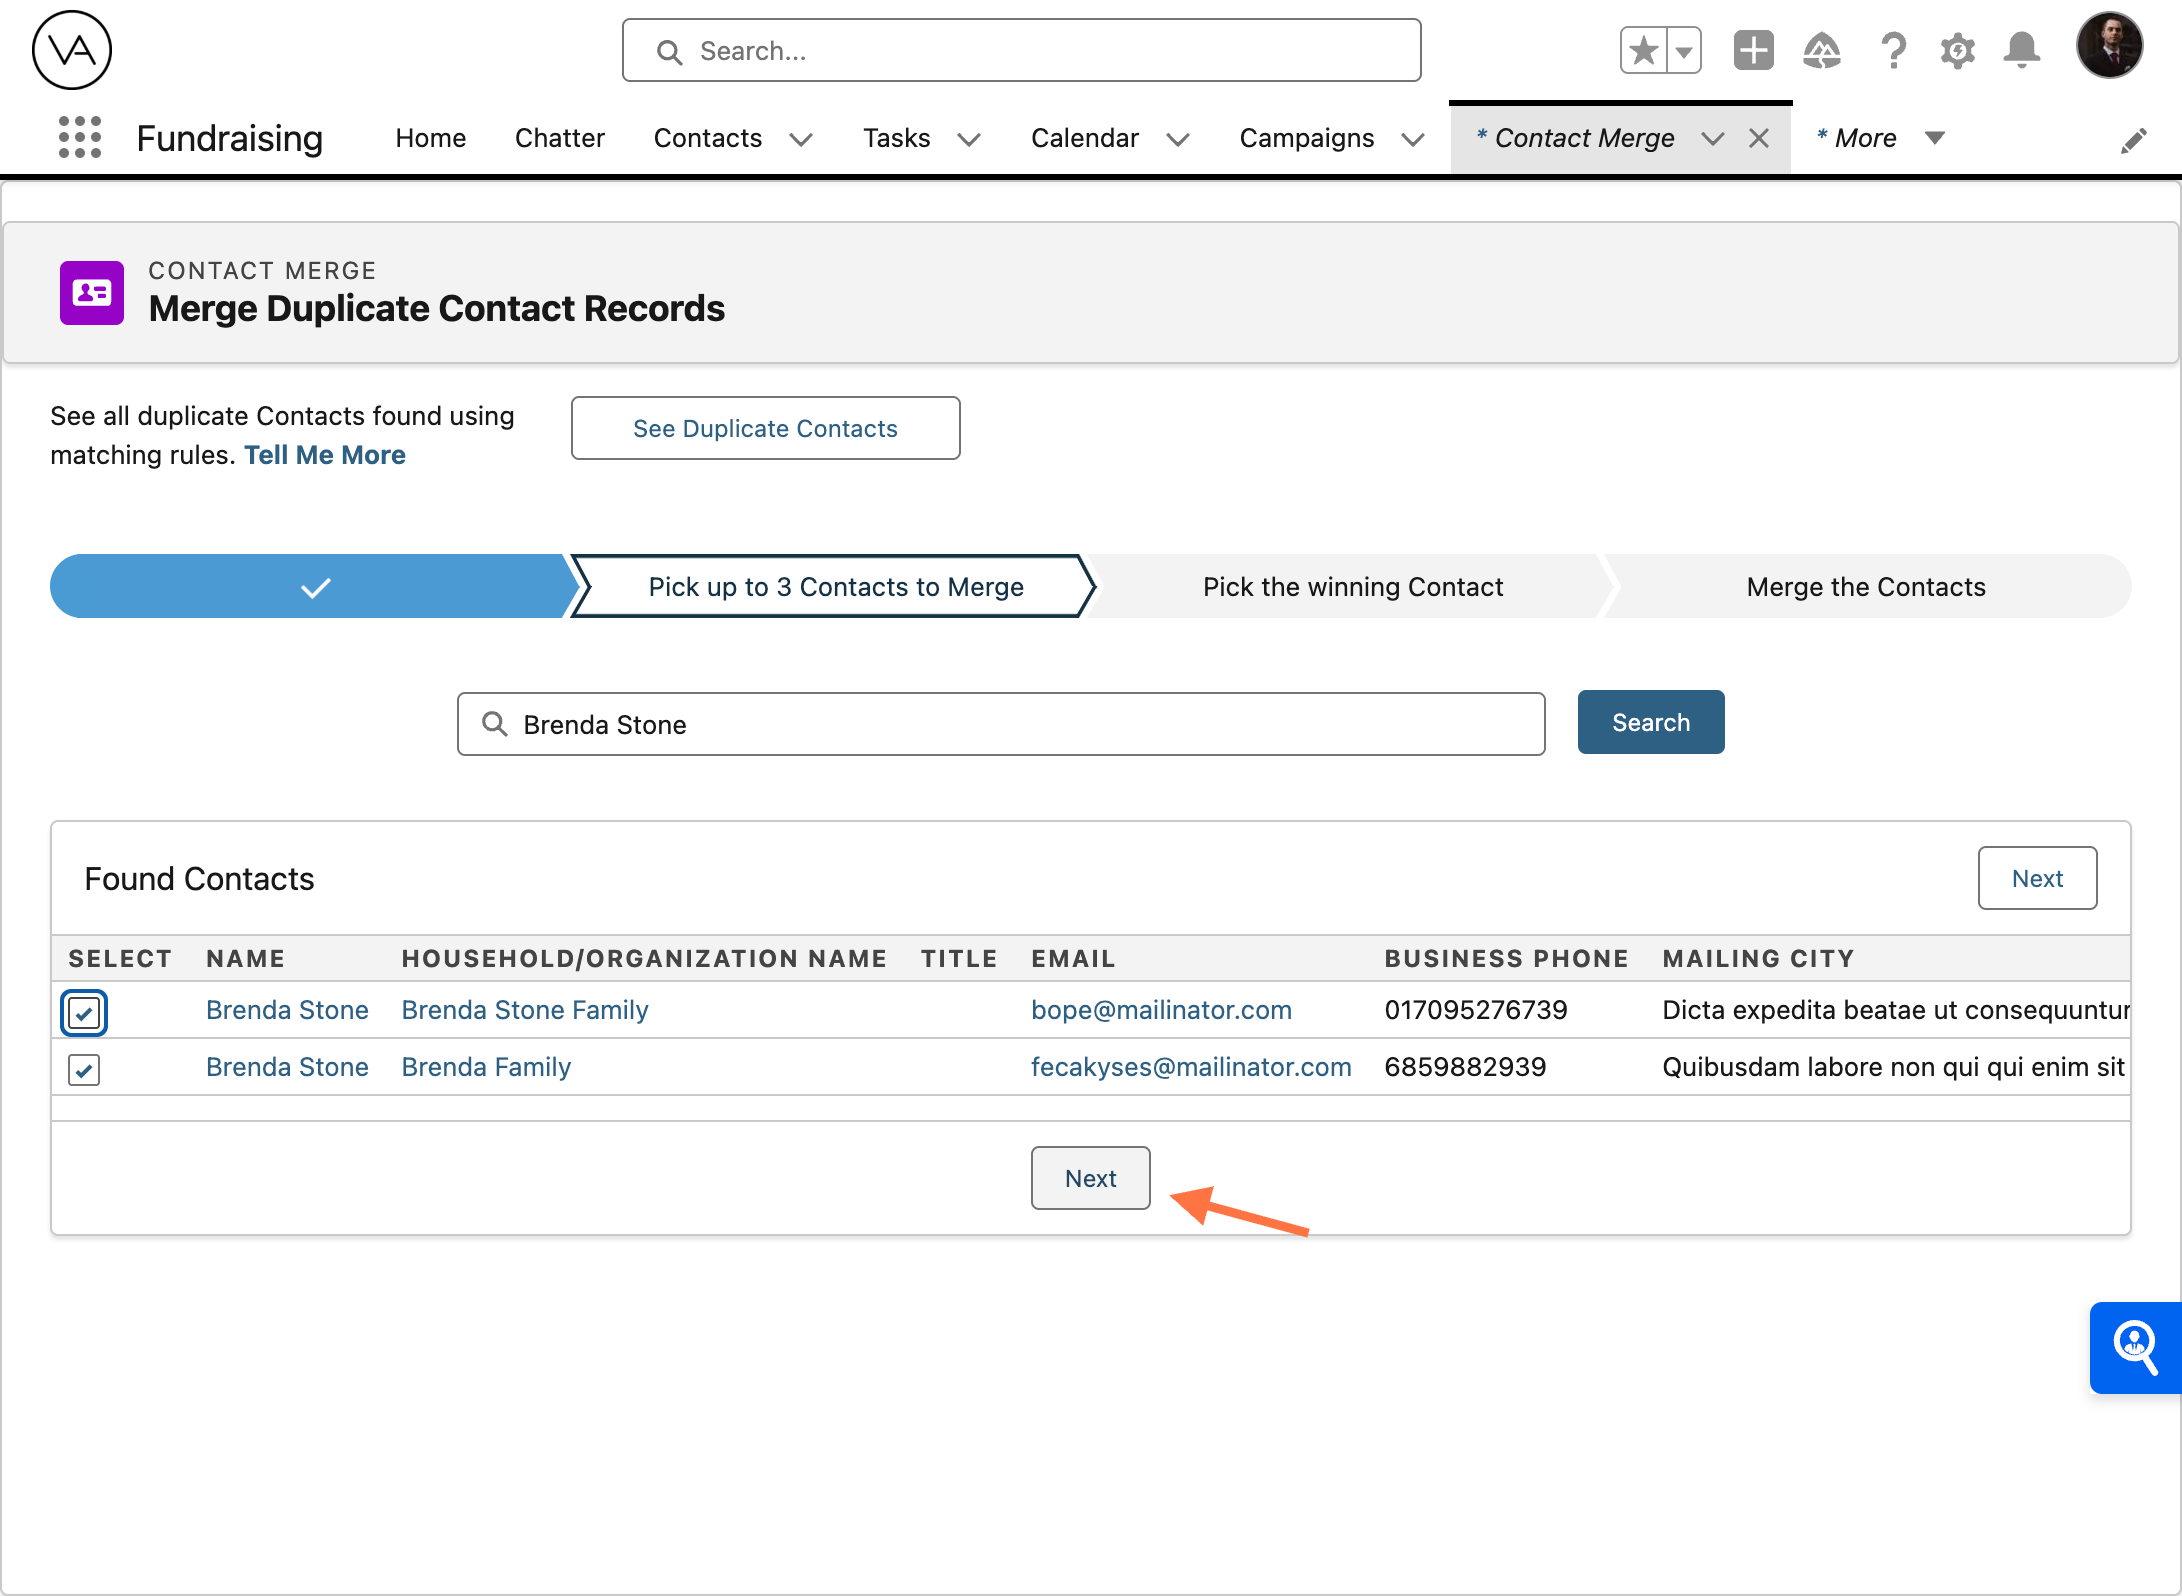Image resolution: width=2182 pixels, height=1596 pixels.
Task: Click the completed checkmark path step
Action: click(315, 587)
